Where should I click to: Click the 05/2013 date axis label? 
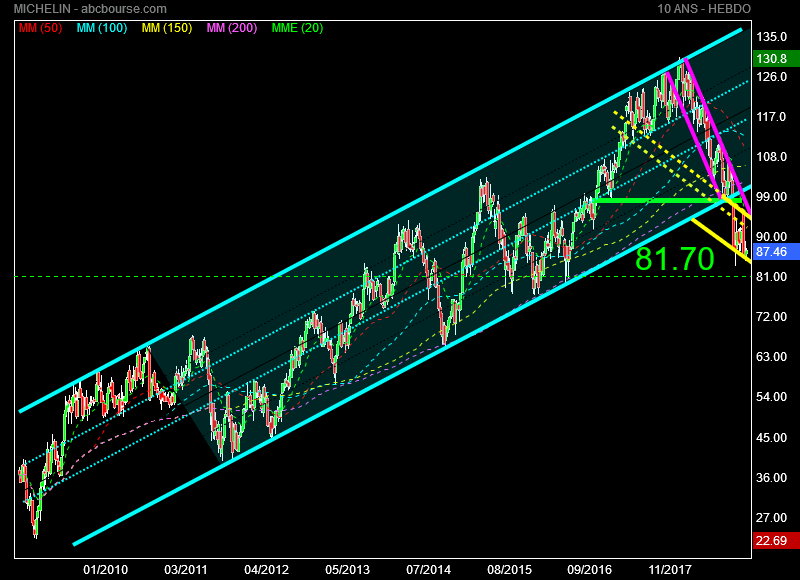pyautogui.click(x=347, y=569)
